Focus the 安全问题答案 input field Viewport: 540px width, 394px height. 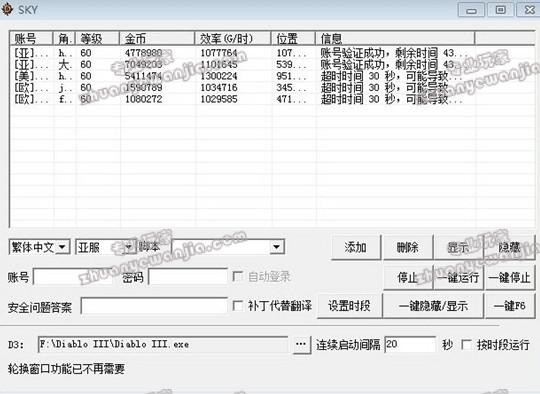[x=154, y=306]
